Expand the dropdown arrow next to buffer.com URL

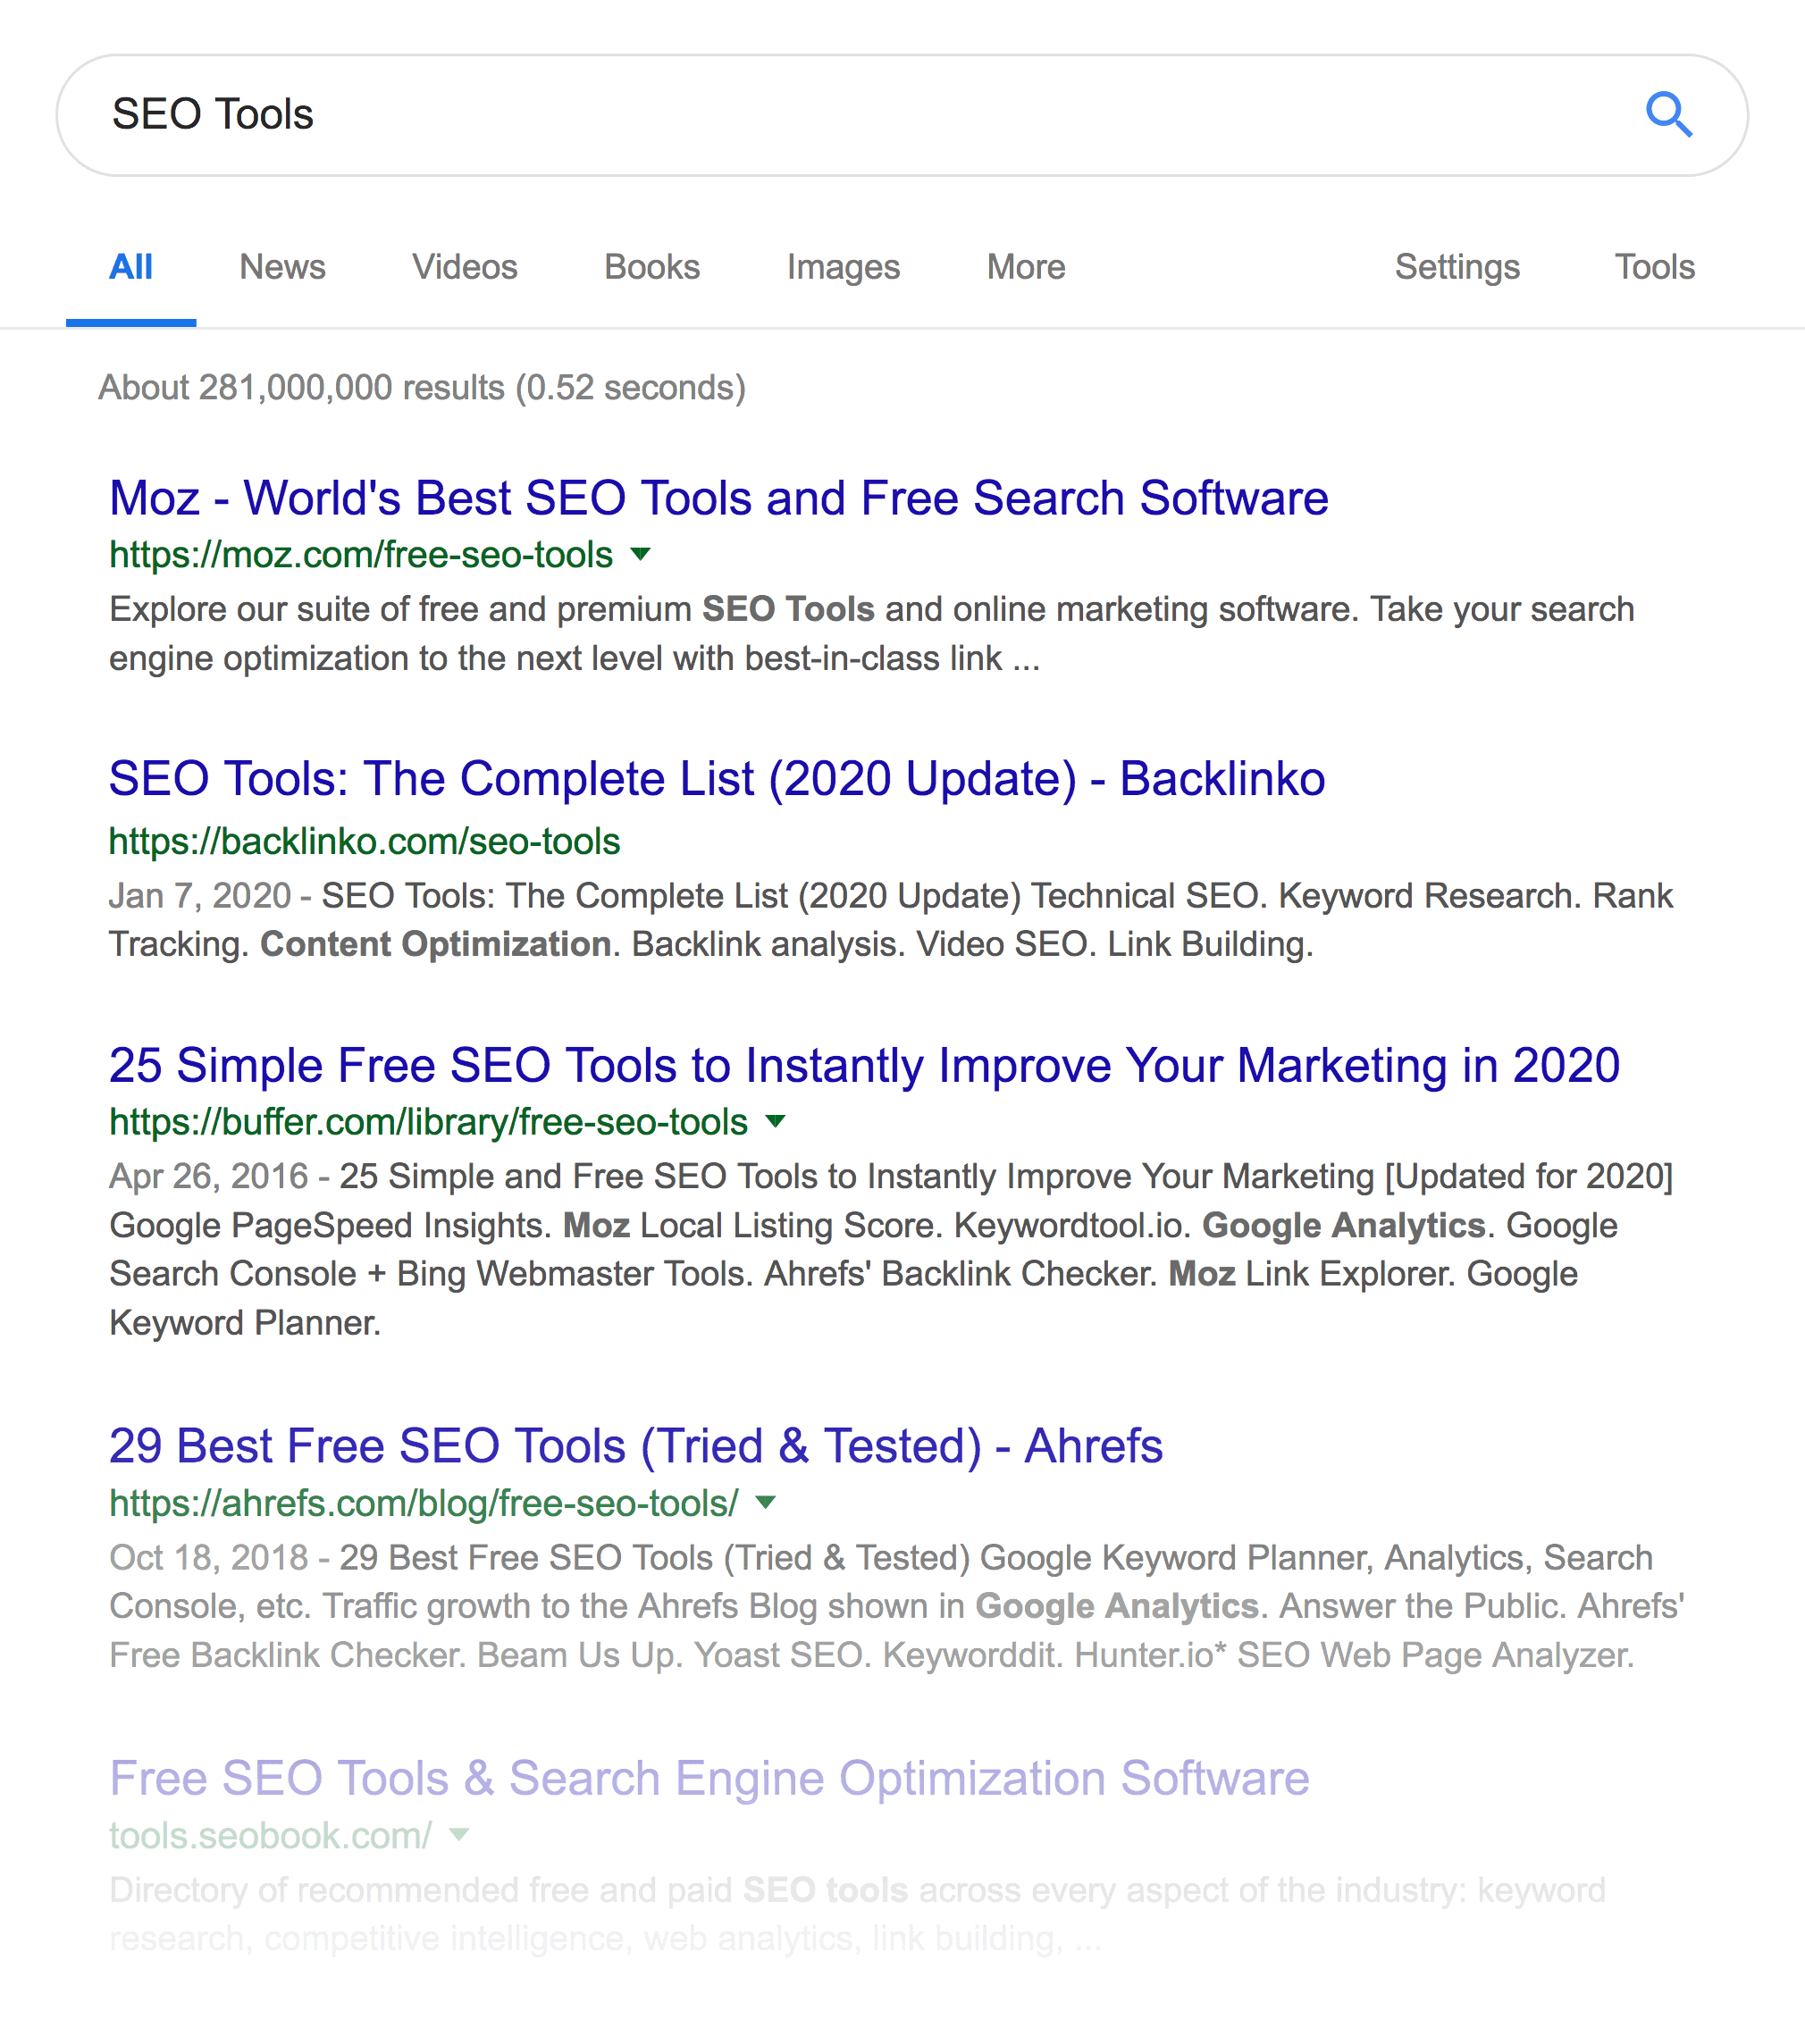click(775, 1122)
